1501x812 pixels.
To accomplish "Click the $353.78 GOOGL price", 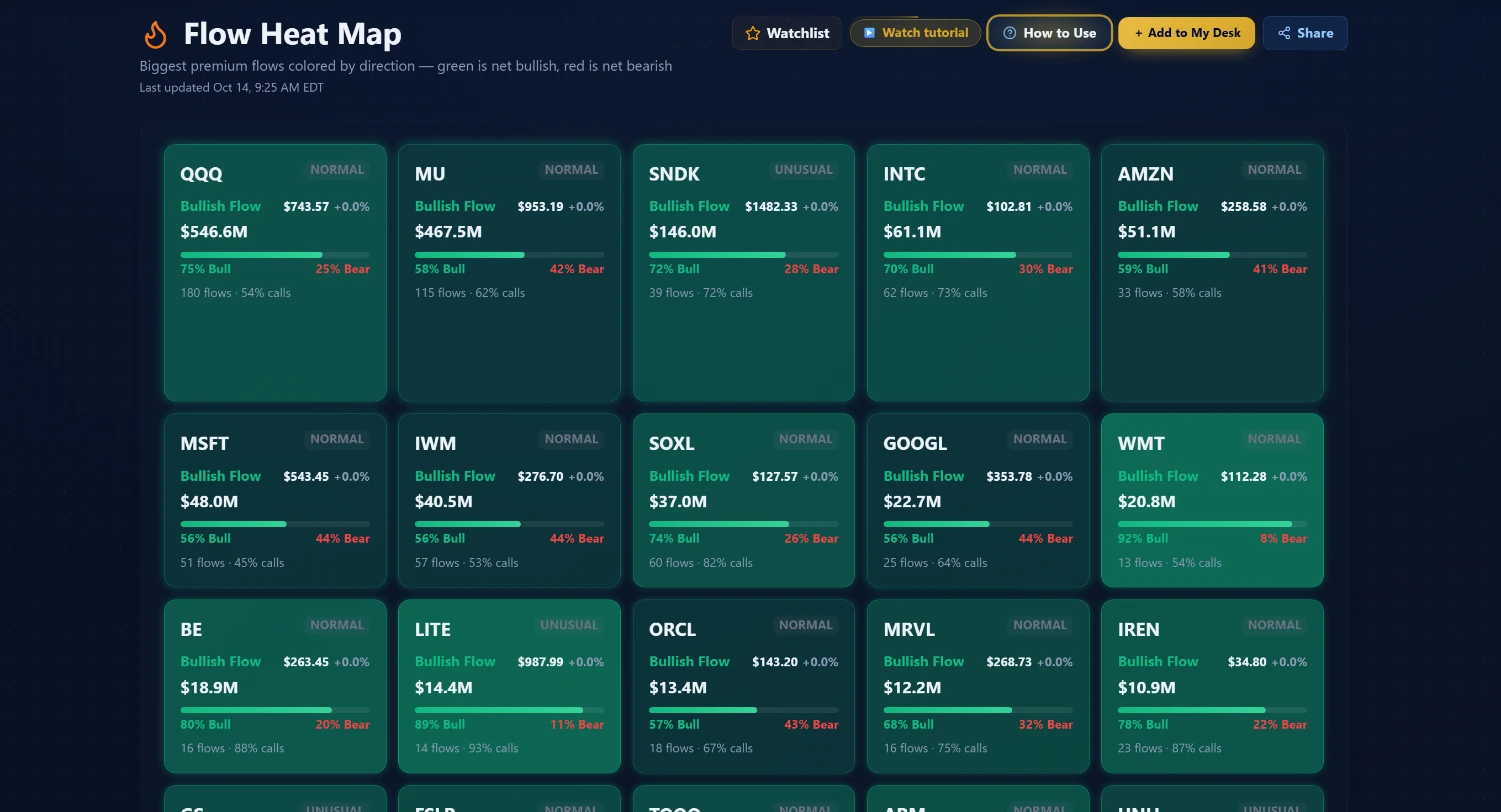I will click(x=1009, y=477).
